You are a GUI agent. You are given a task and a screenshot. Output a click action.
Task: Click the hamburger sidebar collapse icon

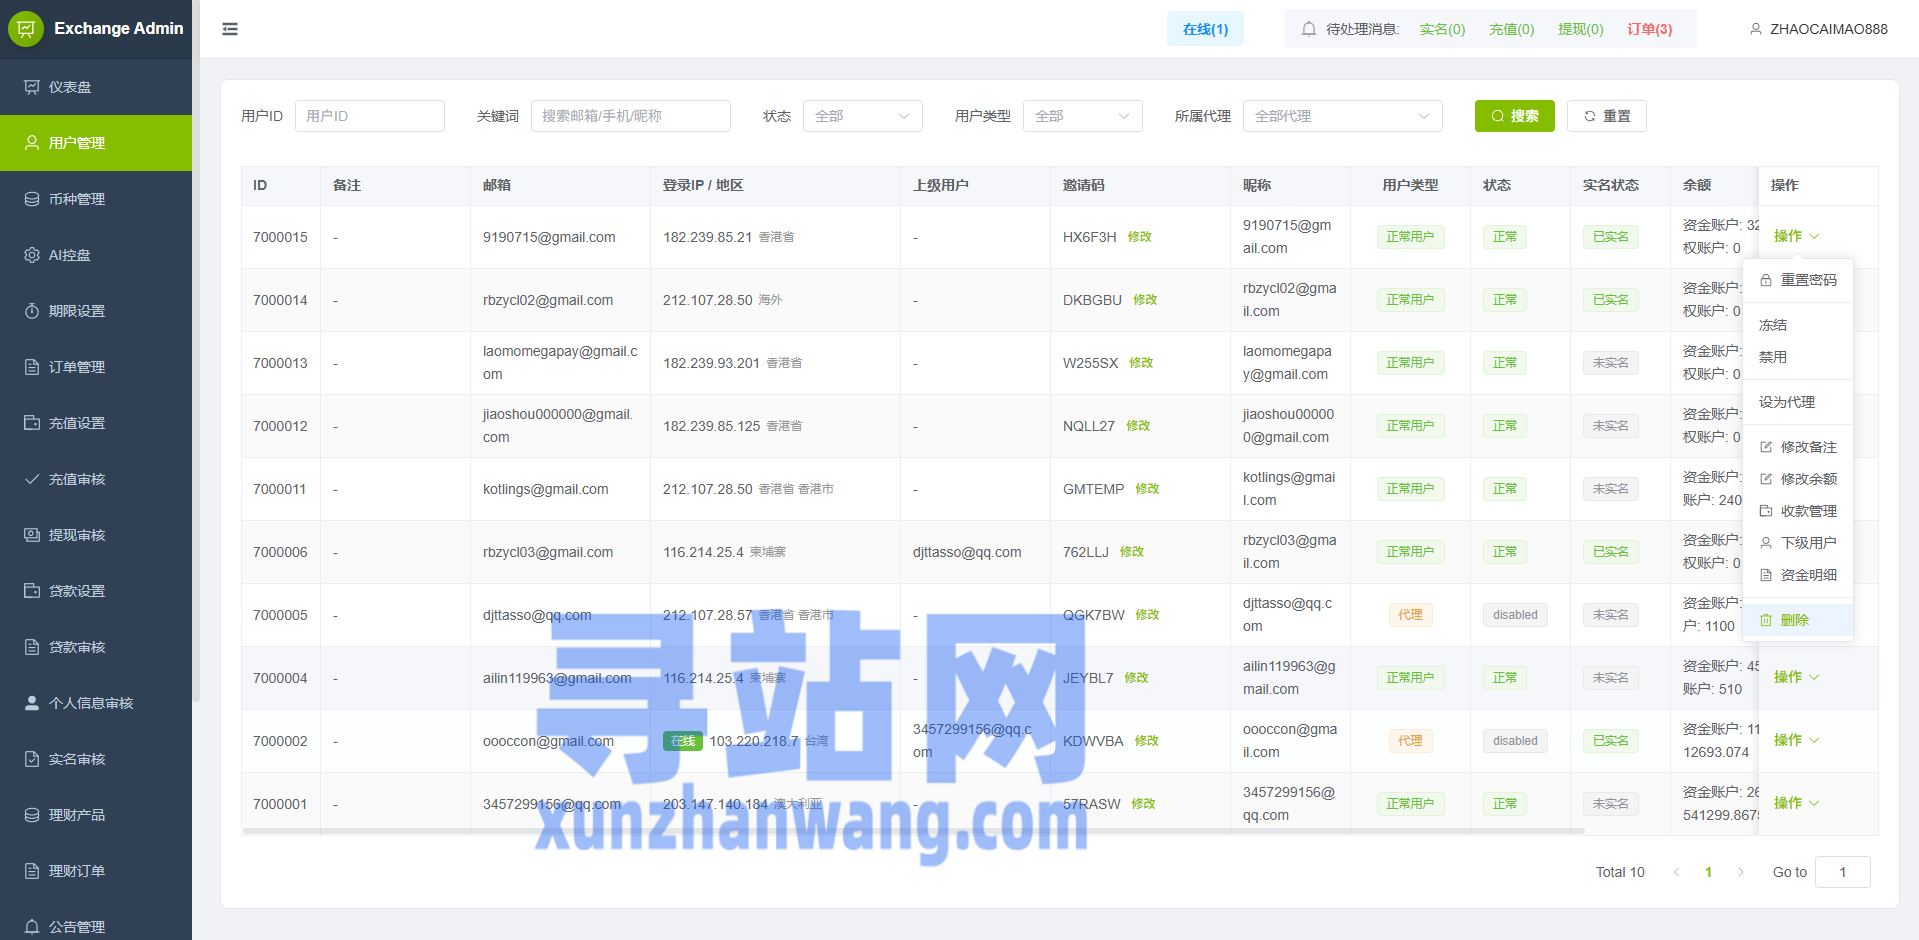(x=230, y=29)
